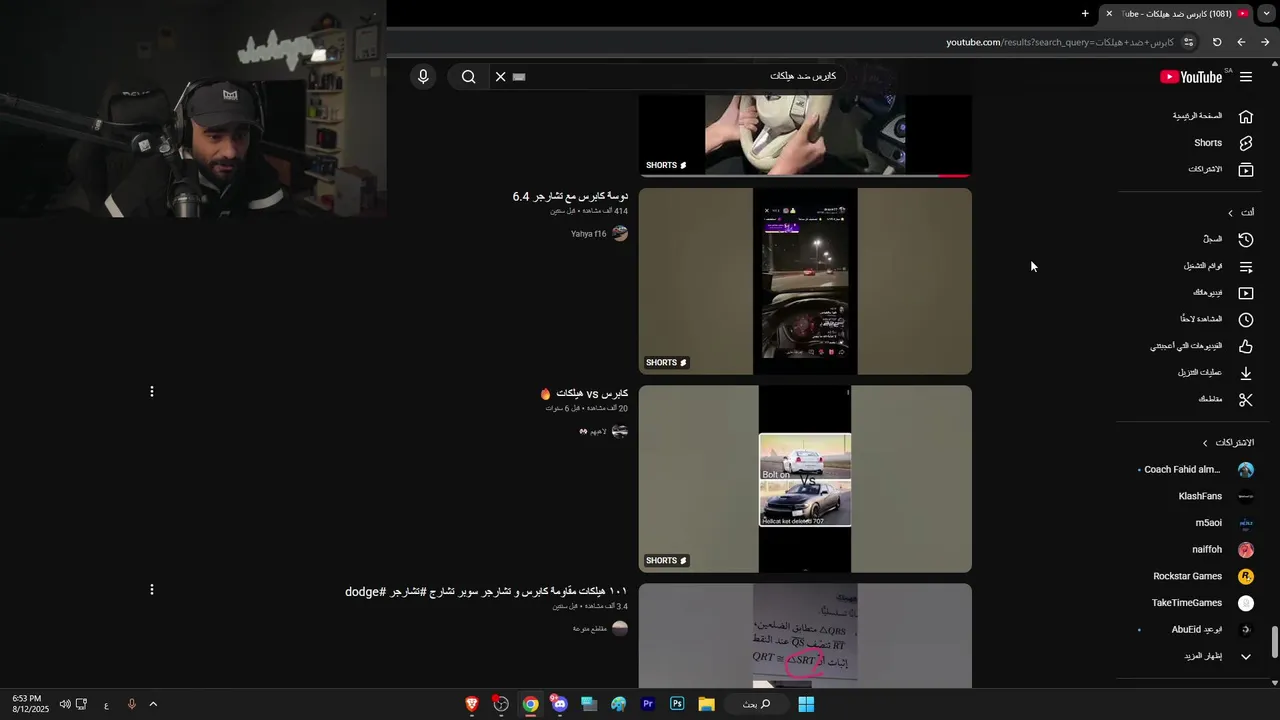Image resolution: width=1280 pixels, height=720 pixels.
Task: Open more options for '١٠١ هيلكات' video
Action: pyautogui.click(x=152, y=590)
